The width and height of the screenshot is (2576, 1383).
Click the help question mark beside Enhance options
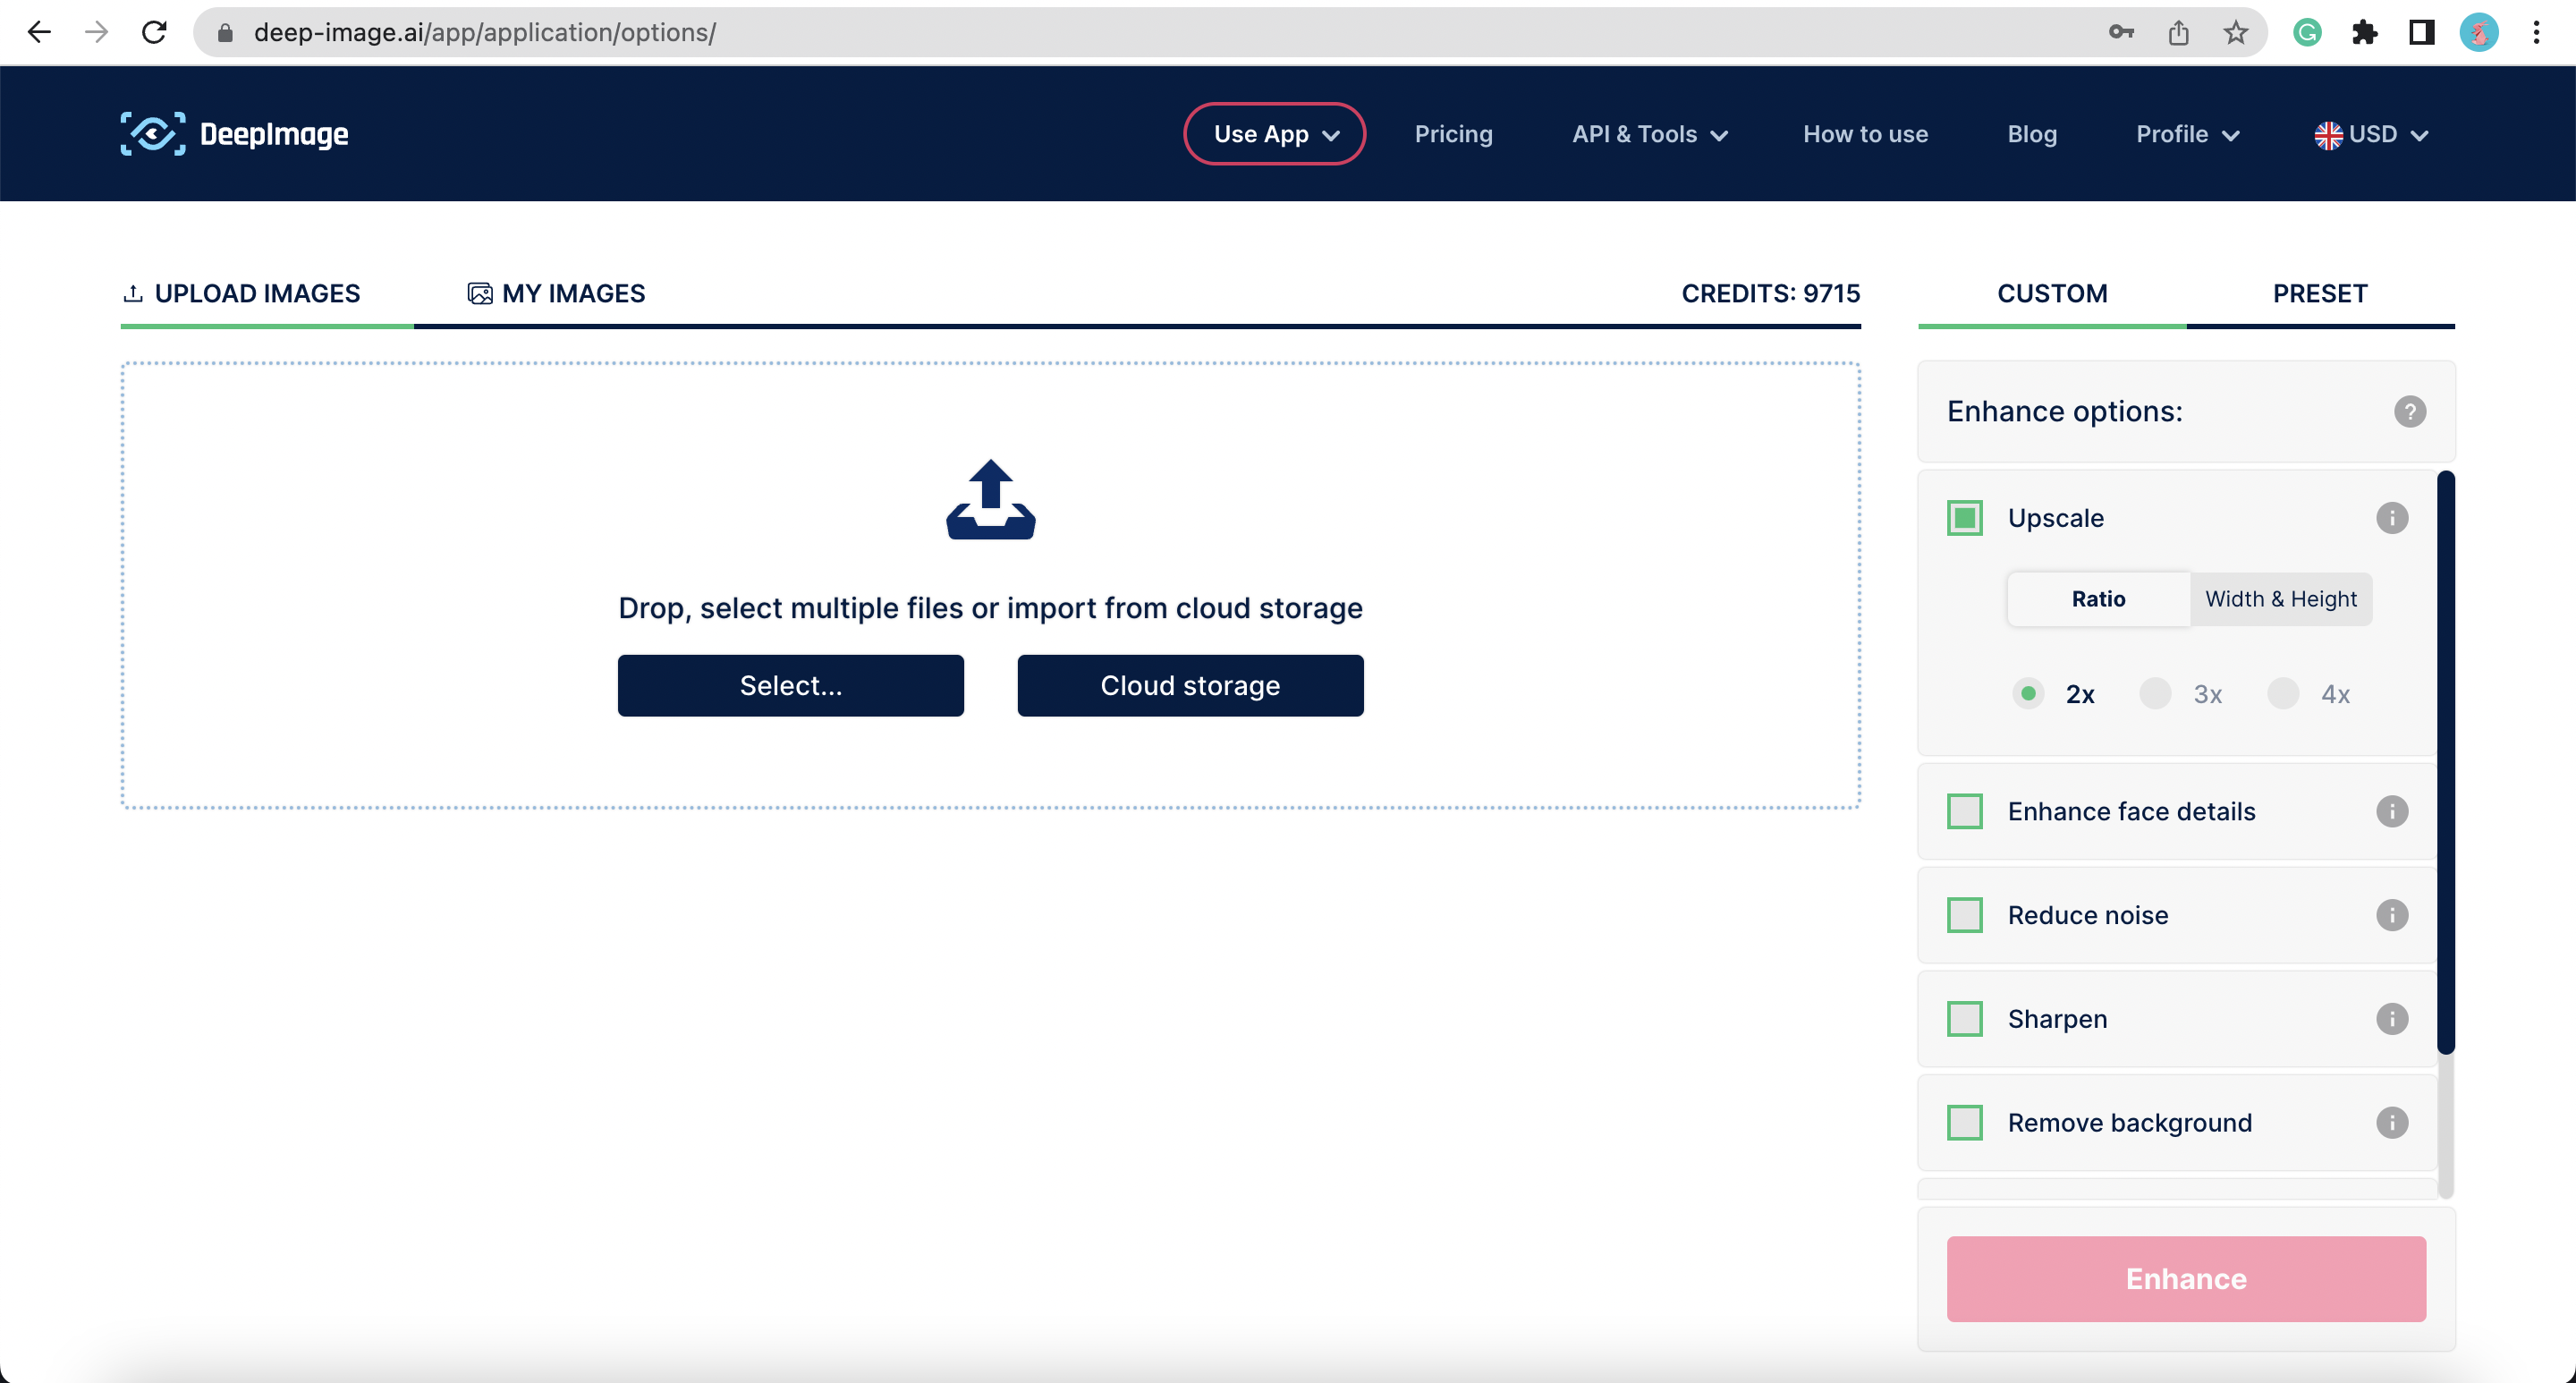click(x=2409, y=412)
